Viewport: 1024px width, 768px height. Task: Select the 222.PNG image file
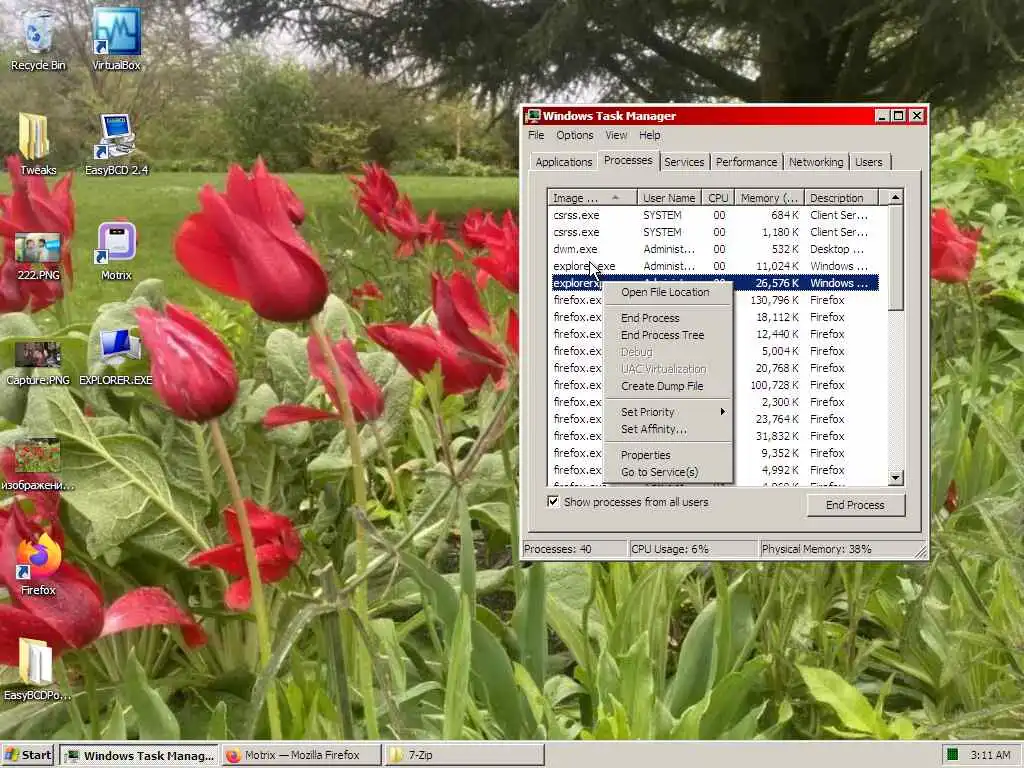pyautogui.click(x=38, y=256)
